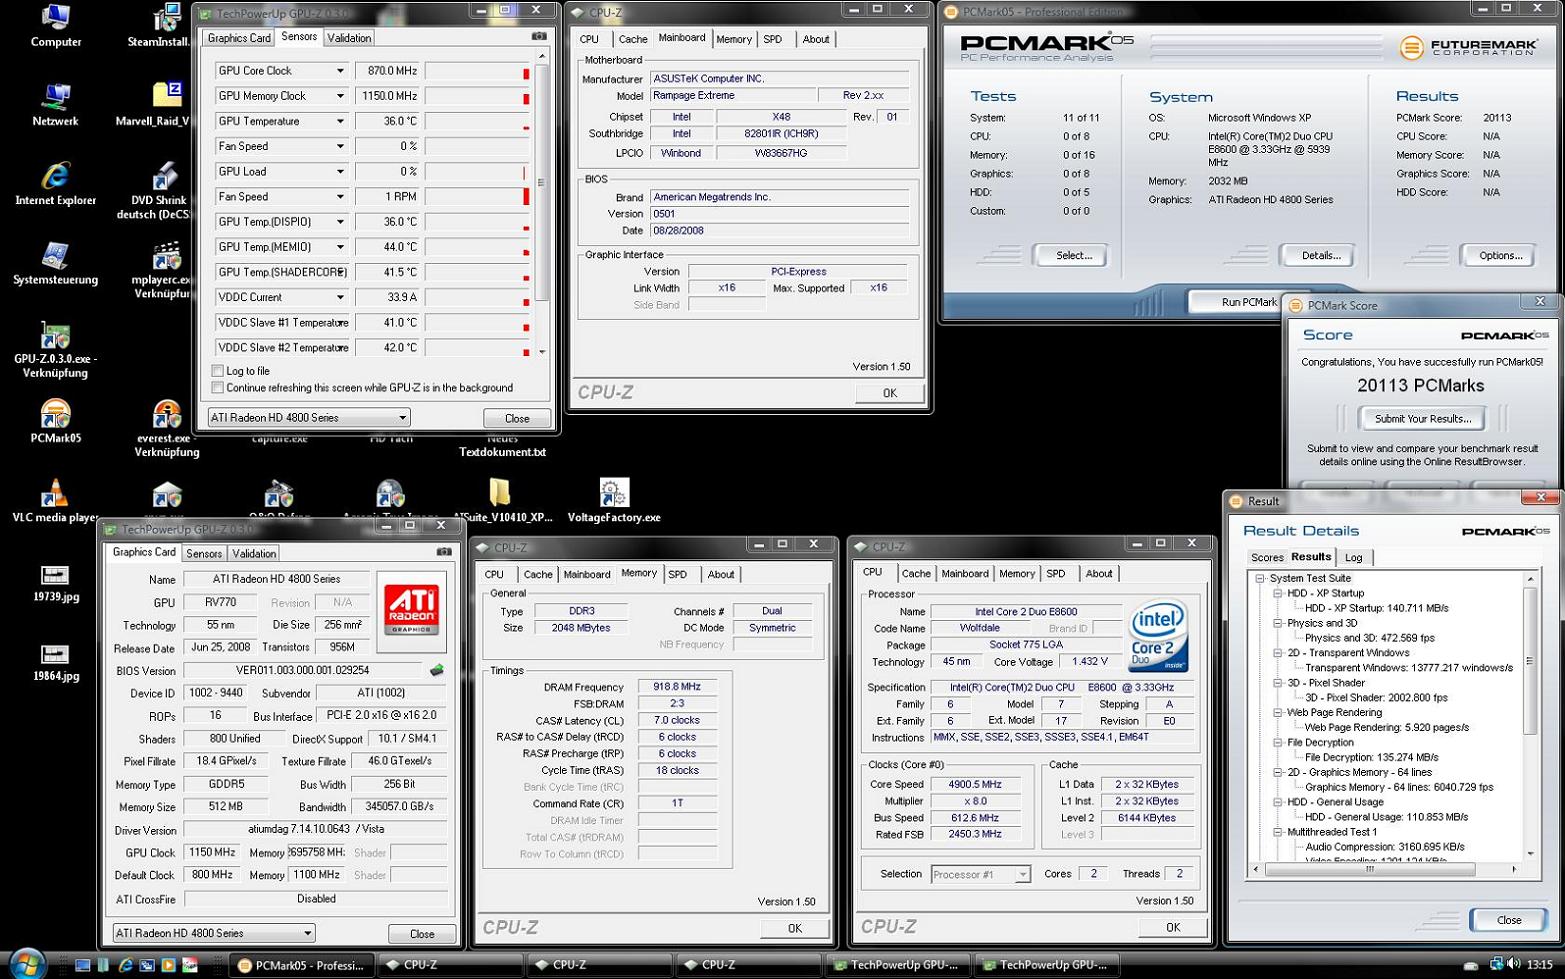1565x979 pixels.
Task: Click Options button in PCMark05 Results
Action: [1500, 256]
